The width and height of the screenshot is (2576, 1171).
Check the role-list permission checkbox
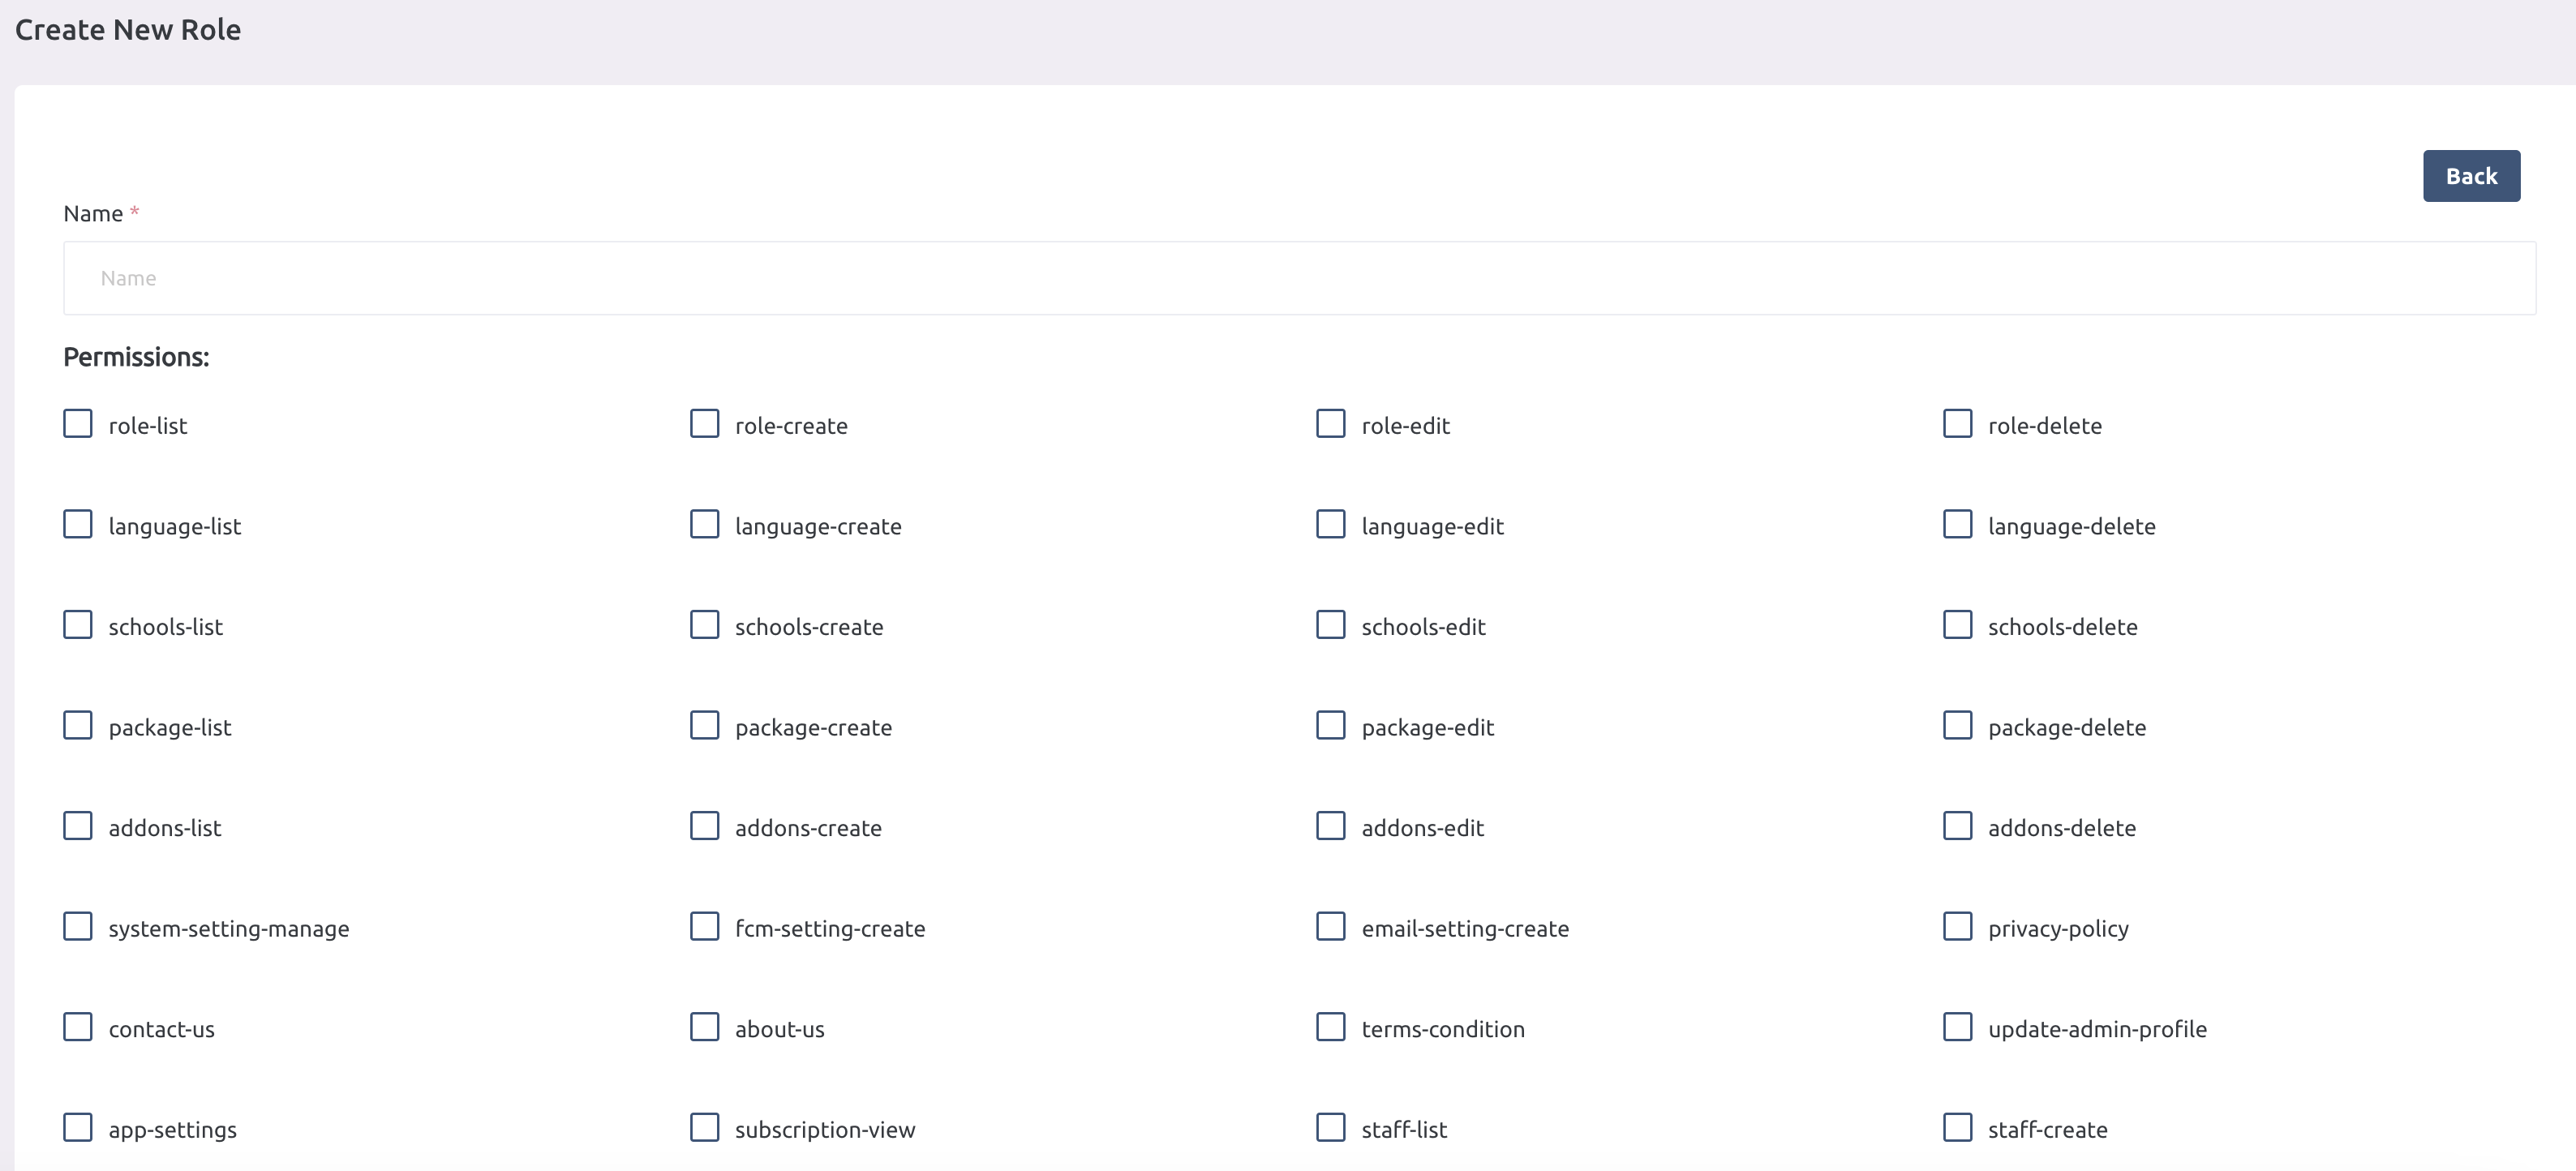click(x=78, y=424)
